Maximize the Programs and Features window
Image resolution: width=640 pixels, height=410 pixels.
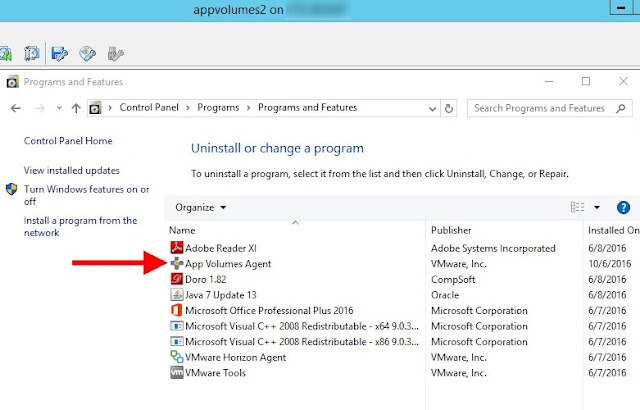point(586,81)
